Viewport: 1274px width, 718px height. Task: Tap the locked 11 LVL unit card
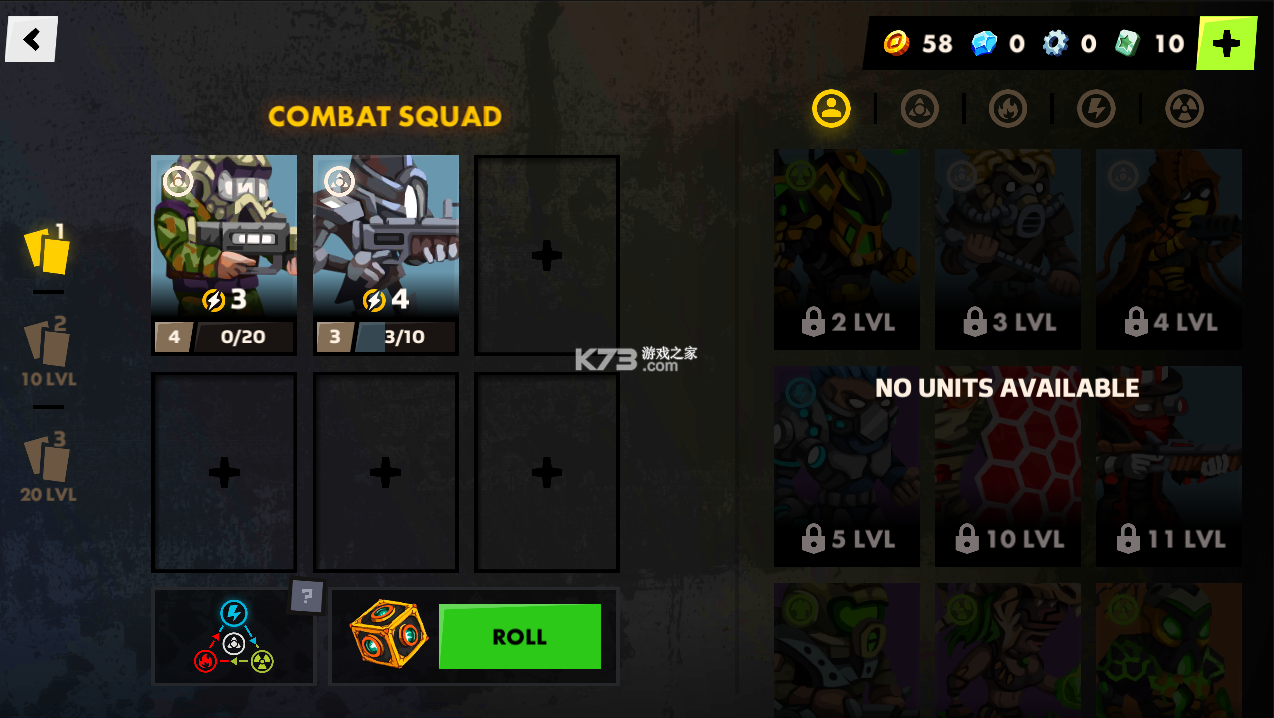1169,466
